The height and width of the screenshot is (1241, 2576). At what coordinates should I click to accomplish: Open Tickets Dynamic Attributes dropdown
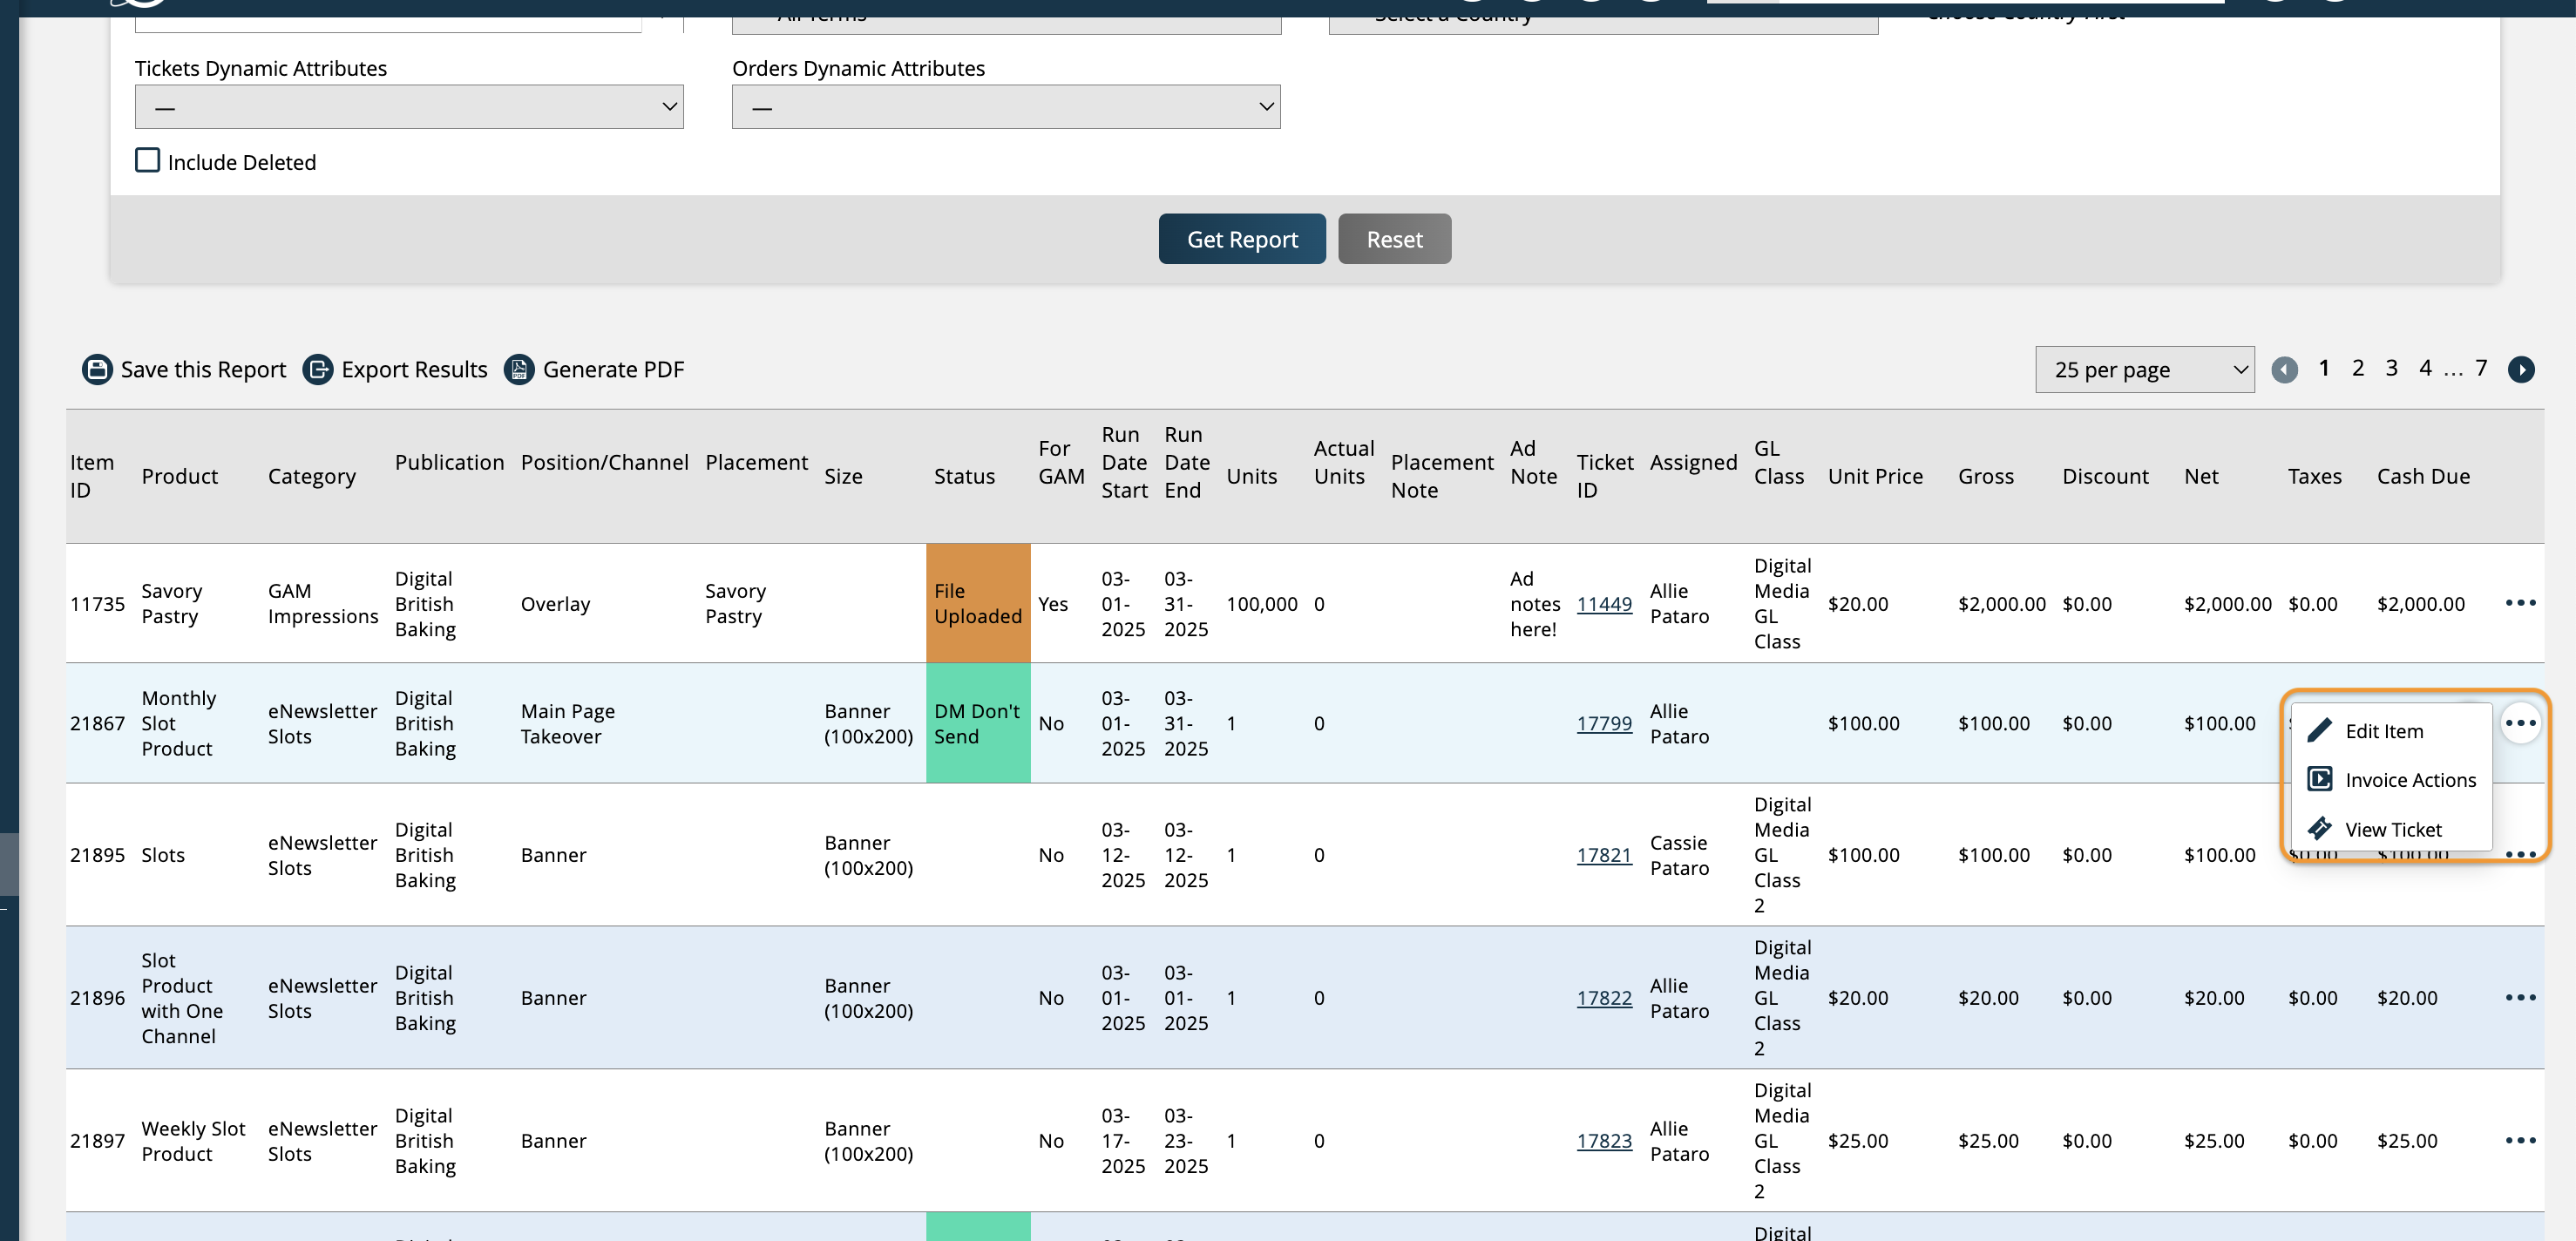point(409,107)
